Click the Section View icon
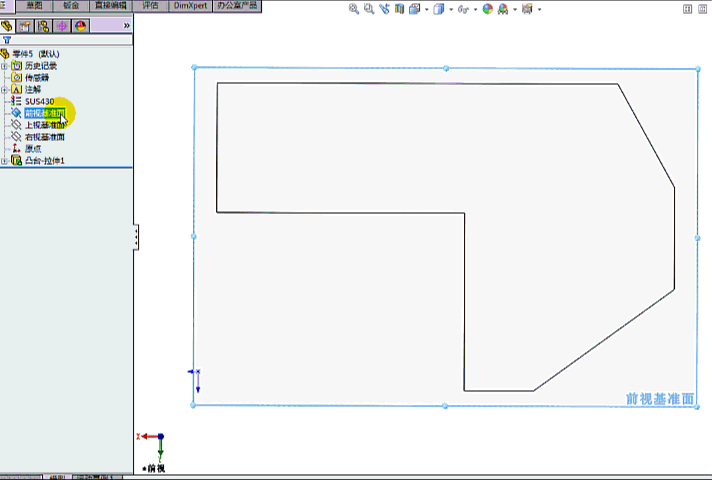 (399, 9)
